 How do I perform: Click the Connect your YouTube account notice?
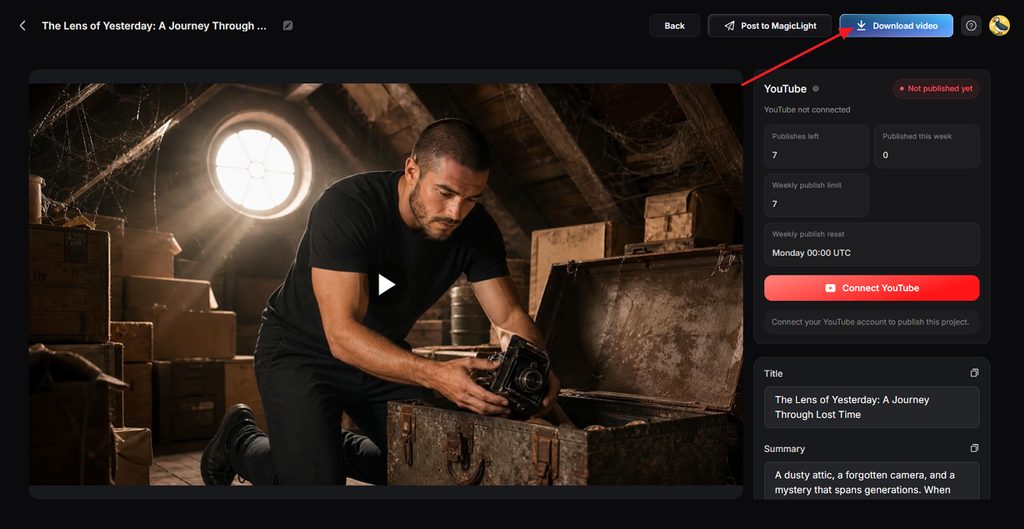coord(872,323)
